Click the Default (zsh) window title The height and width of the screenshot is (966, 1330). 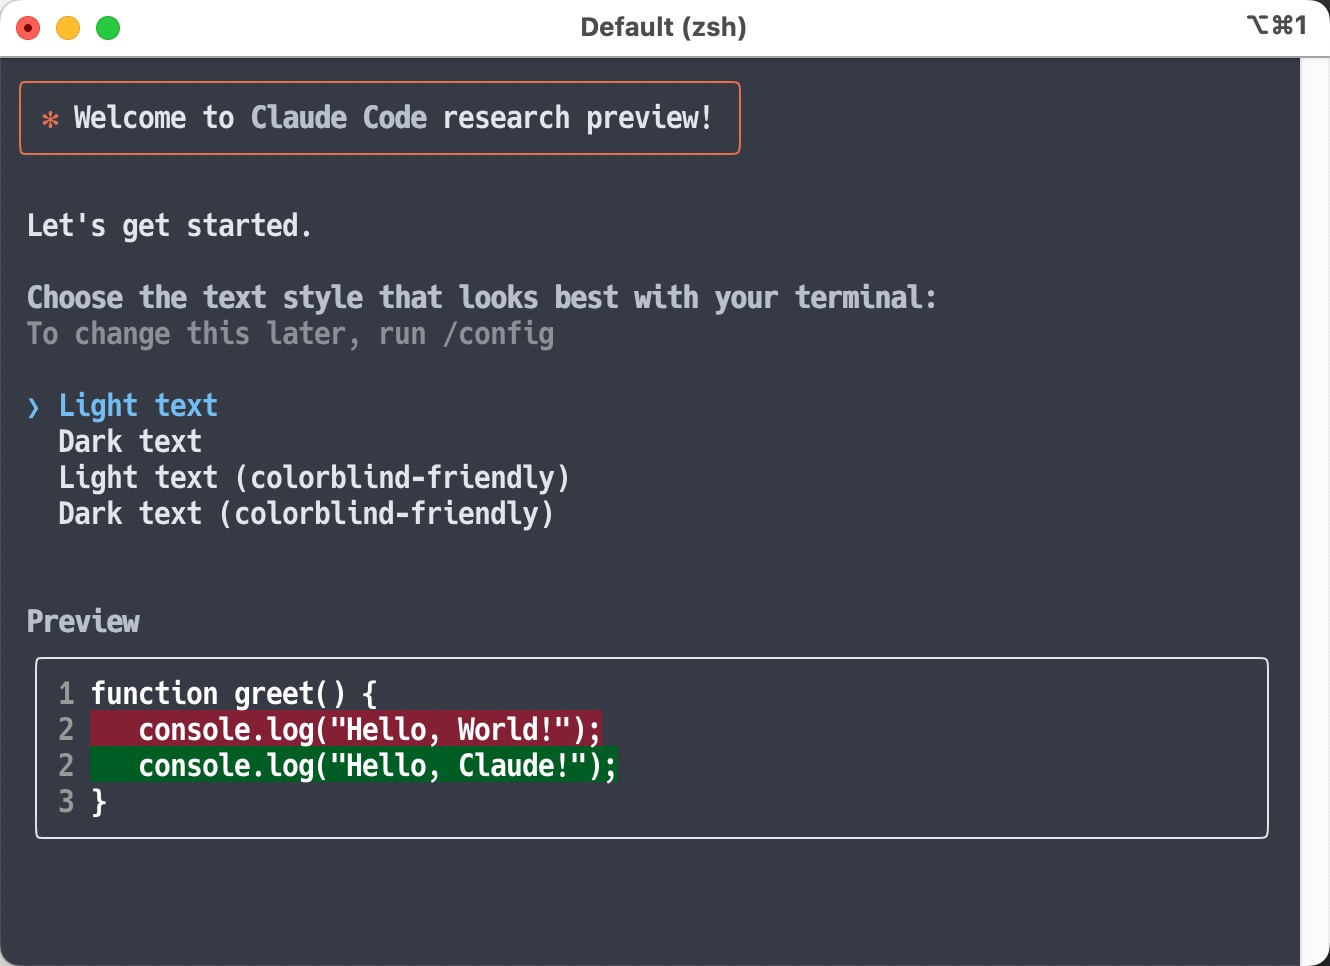[663, 27]
